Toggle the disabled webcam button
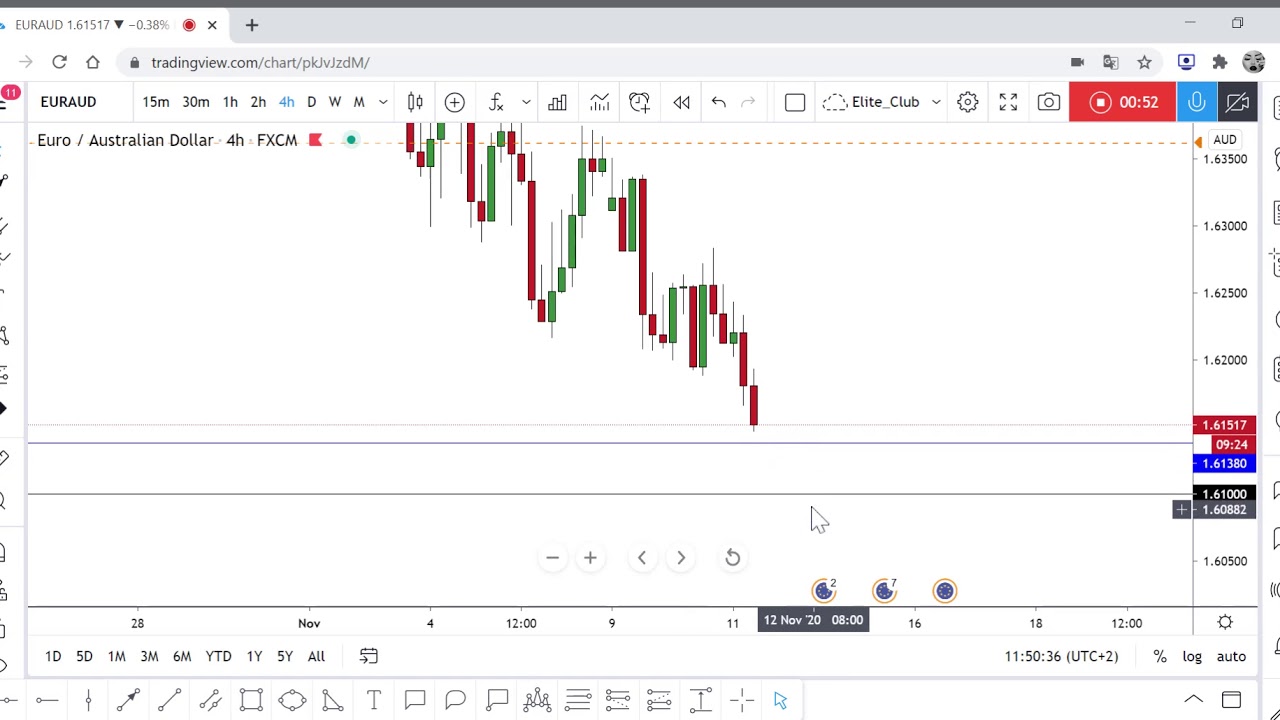Image resolution: width=1280 pixels, height=720 pixels. (1237, 102)
